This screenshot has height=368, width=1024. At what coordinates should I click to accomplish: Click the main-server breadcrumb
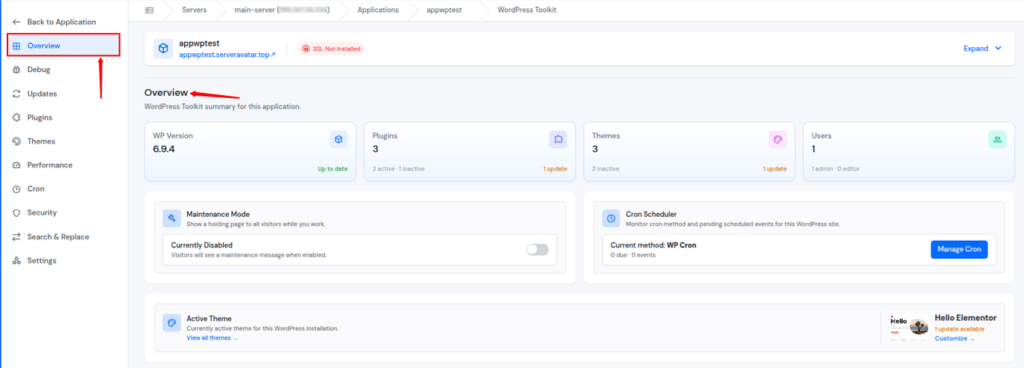pos(282,10)
